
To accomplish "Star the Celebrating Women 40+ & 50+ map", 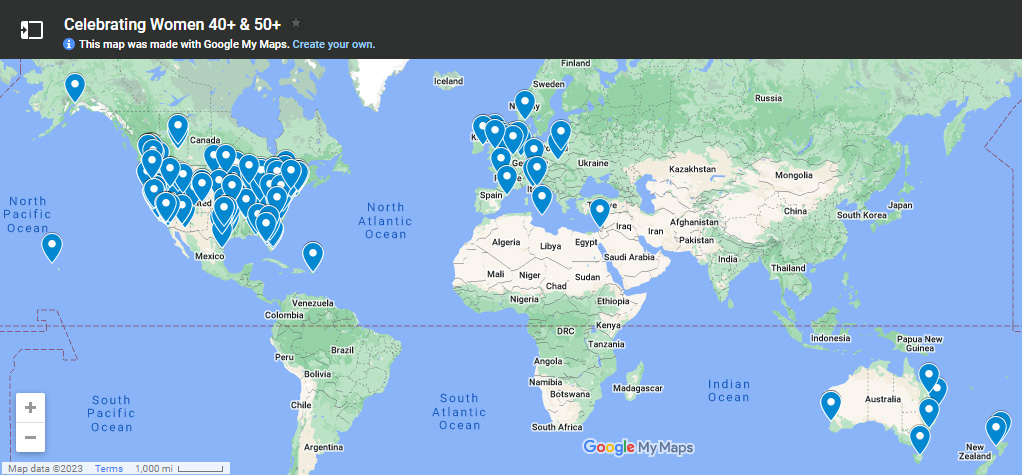I will tap(296, 23).
